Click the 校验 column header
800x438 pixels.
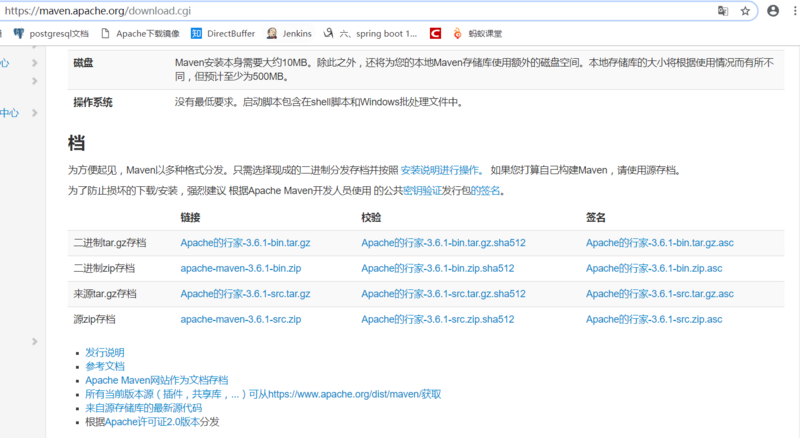(x=371, y=217)
